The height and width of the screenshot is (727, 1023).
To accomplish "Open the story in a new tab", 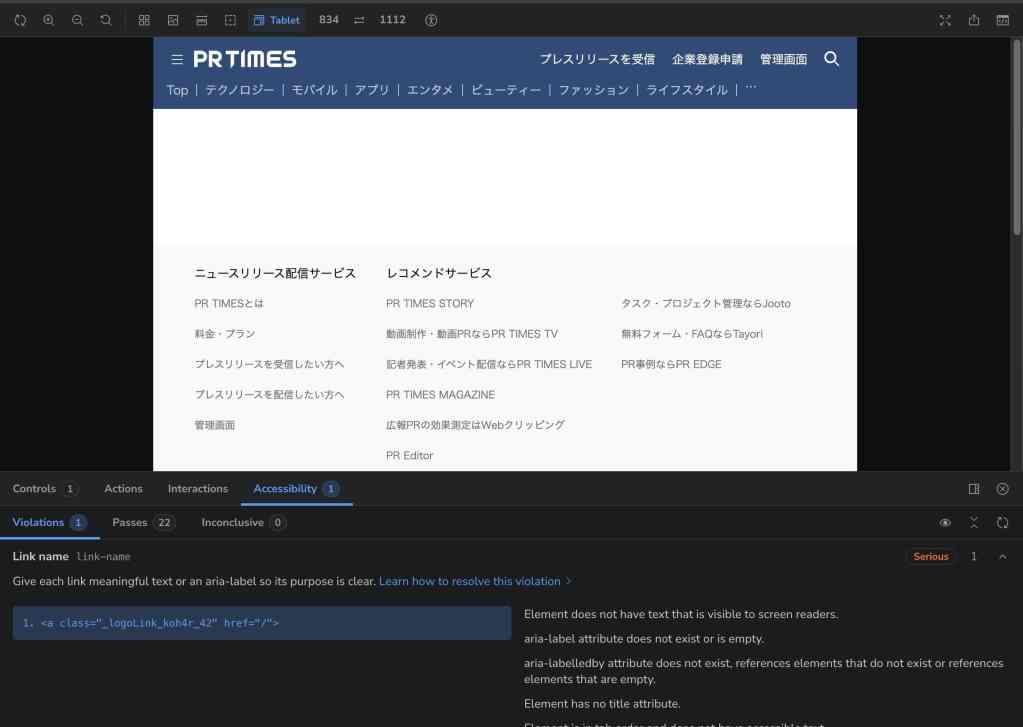I will [x=974, y=20].
